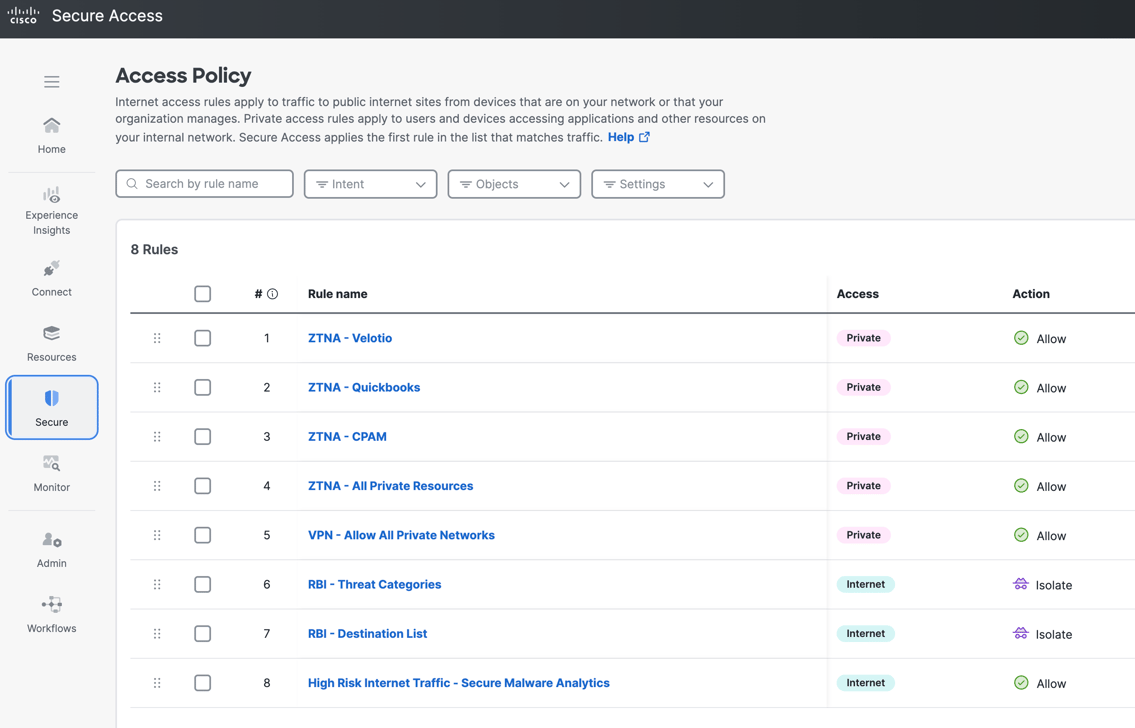Click Internet badge for High Risk Internet Traffic
This screenshot has height=728, width=1135.
point(866,682)
